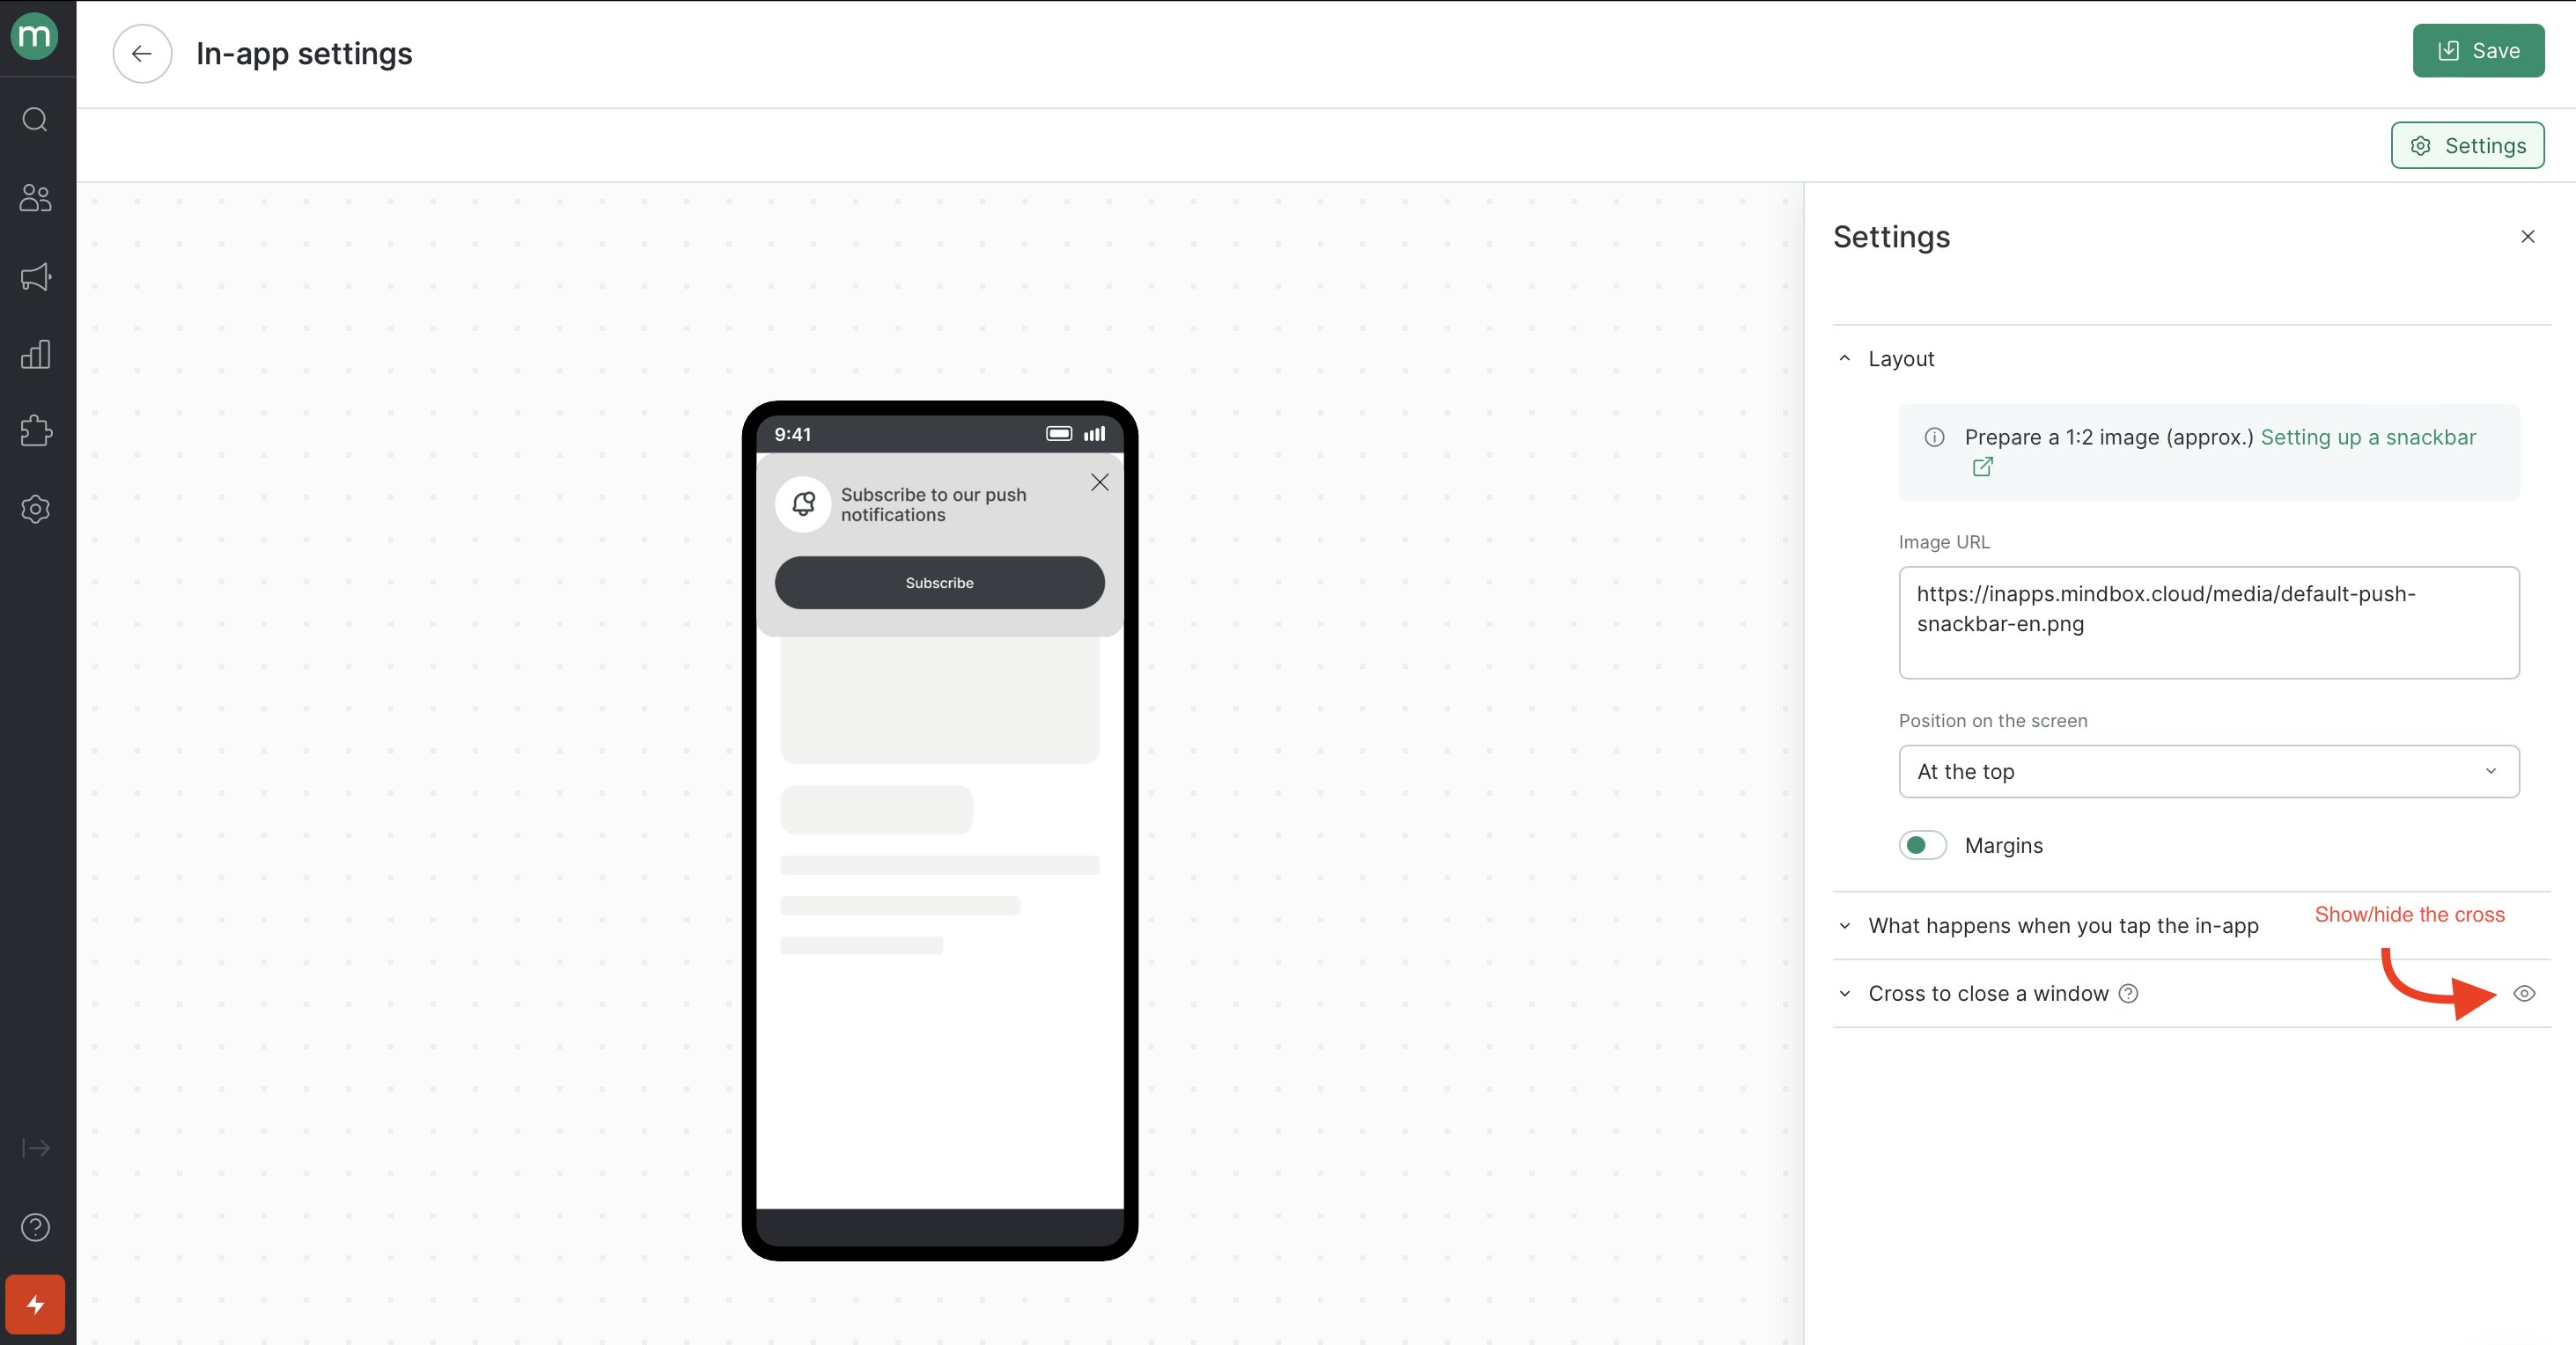The height and width of the screenshot is (1345, 2576).
Task: Click the Settings button top right
Action: pyautogui.click(x=2467, y=144)
